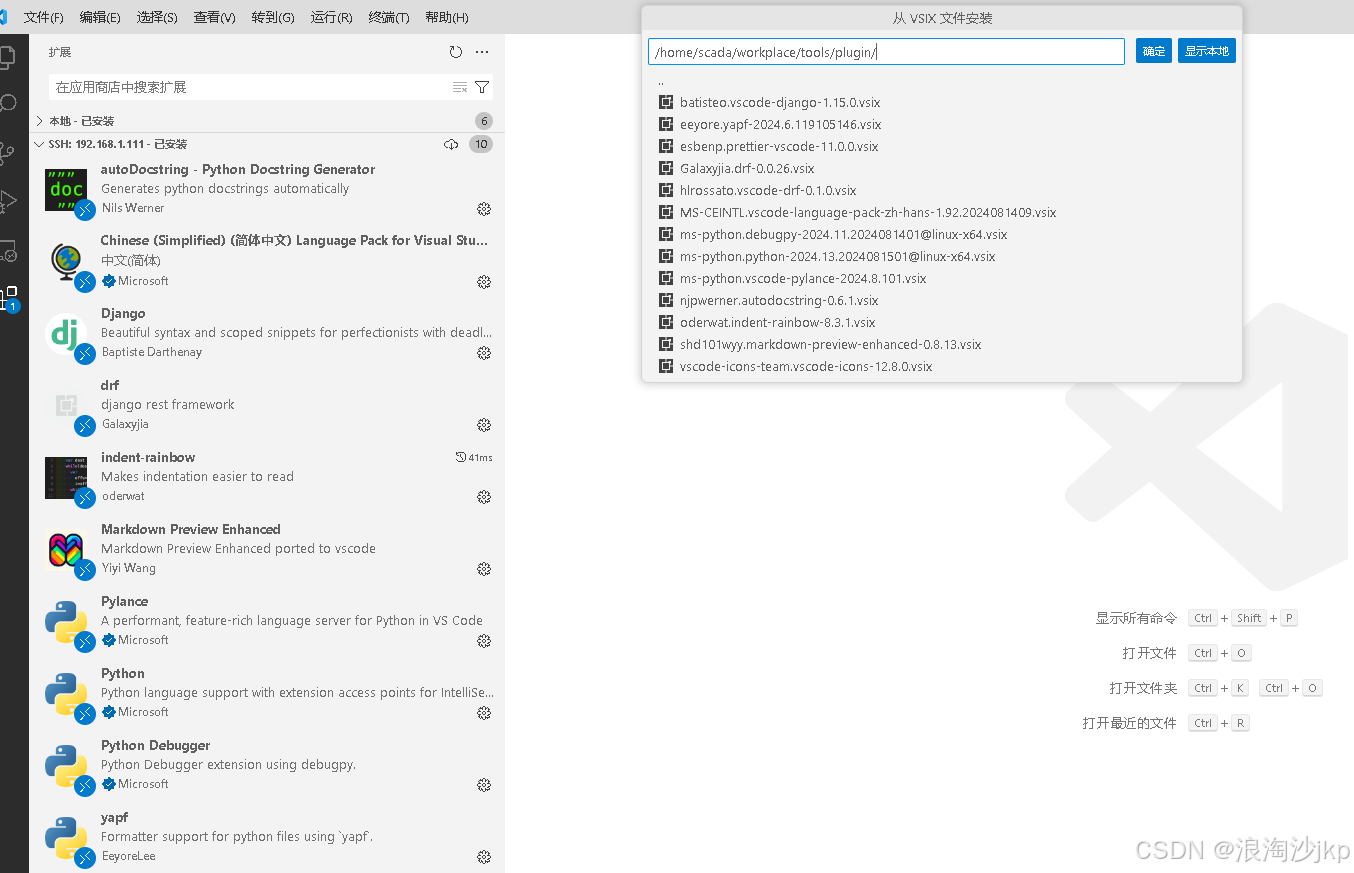Viewport: 1354px width, 873px height.
Task: Clear extension search results icon
Action: click(x=460, y=87)
